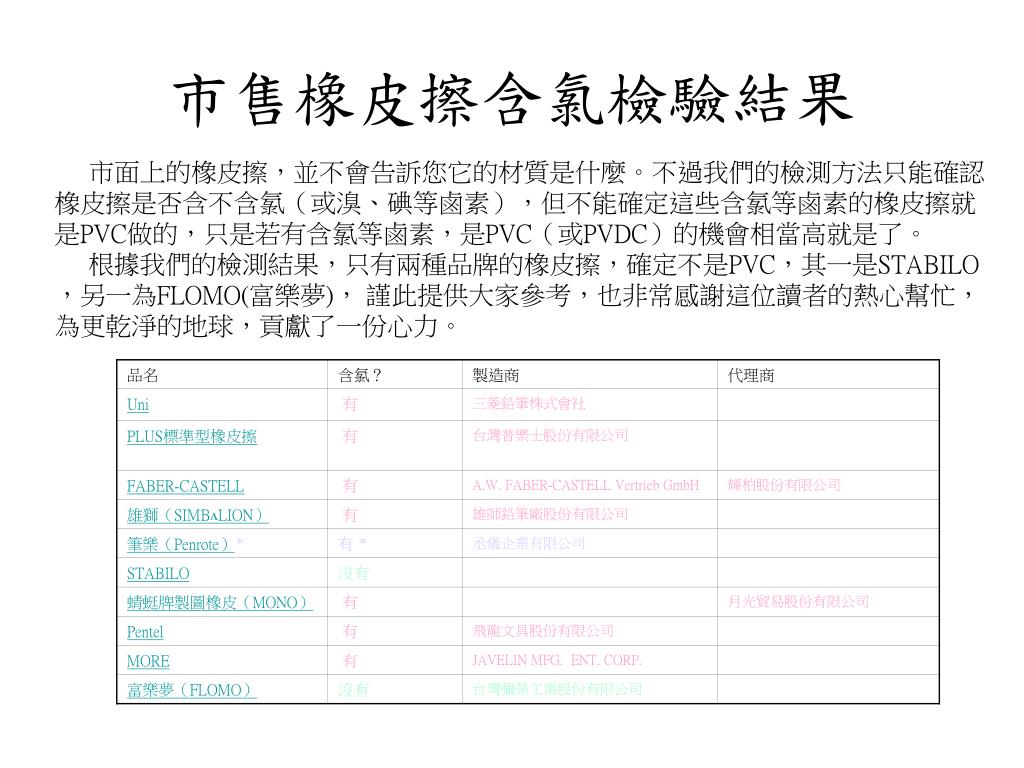
Task: Select distributor 月光貿易股份有限公司
Action: tap(798, 601)
